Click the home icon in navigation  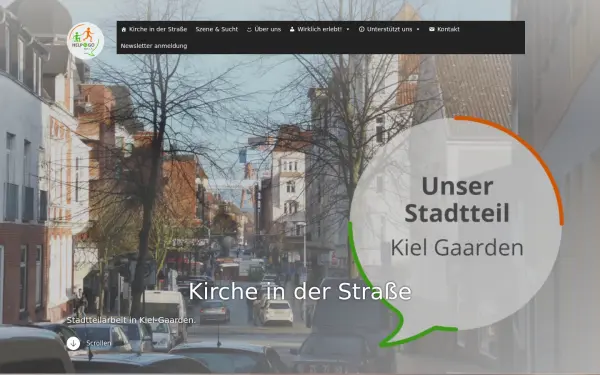(x=124, y=29)
